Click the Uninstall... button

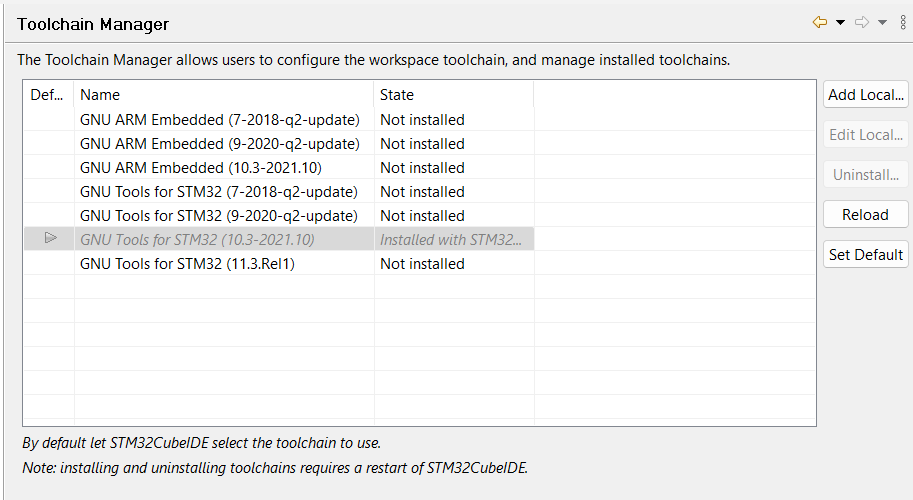click(x=866, y=175)
